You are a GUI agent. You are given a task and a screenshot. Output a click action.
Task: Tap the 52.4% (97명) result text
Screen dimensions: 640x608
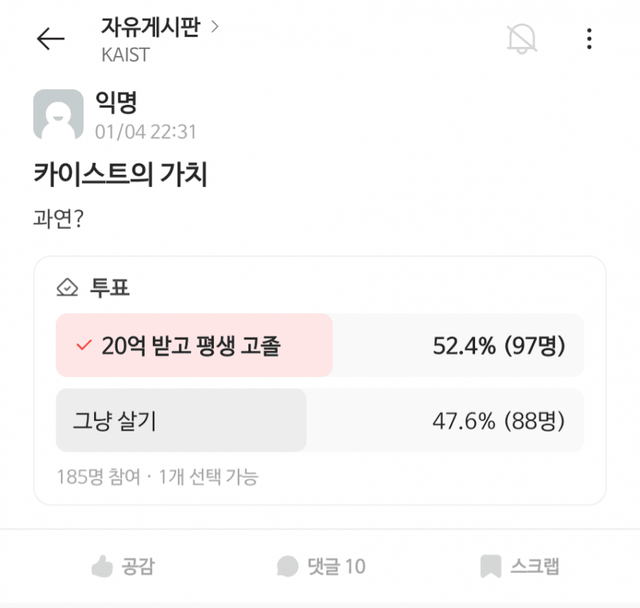point(499,346)
